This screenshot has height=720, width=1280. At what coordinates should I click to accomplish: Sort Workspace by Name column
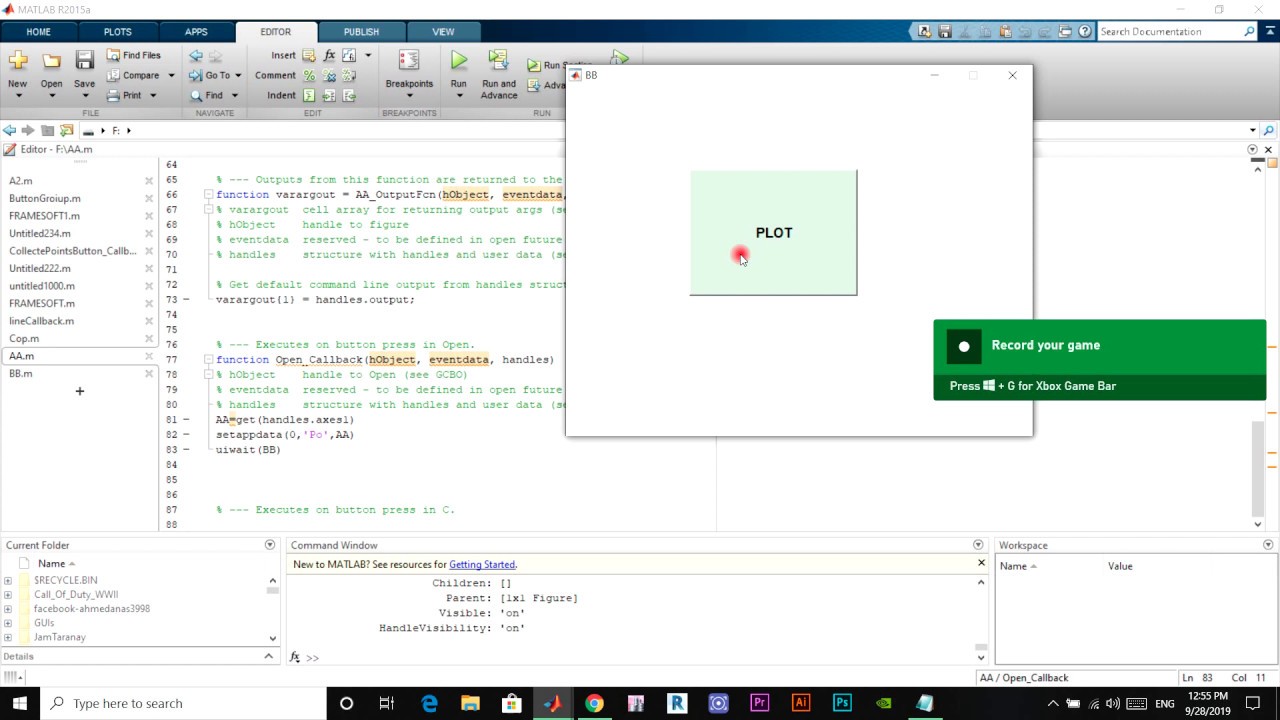[x=1019, y=566]
